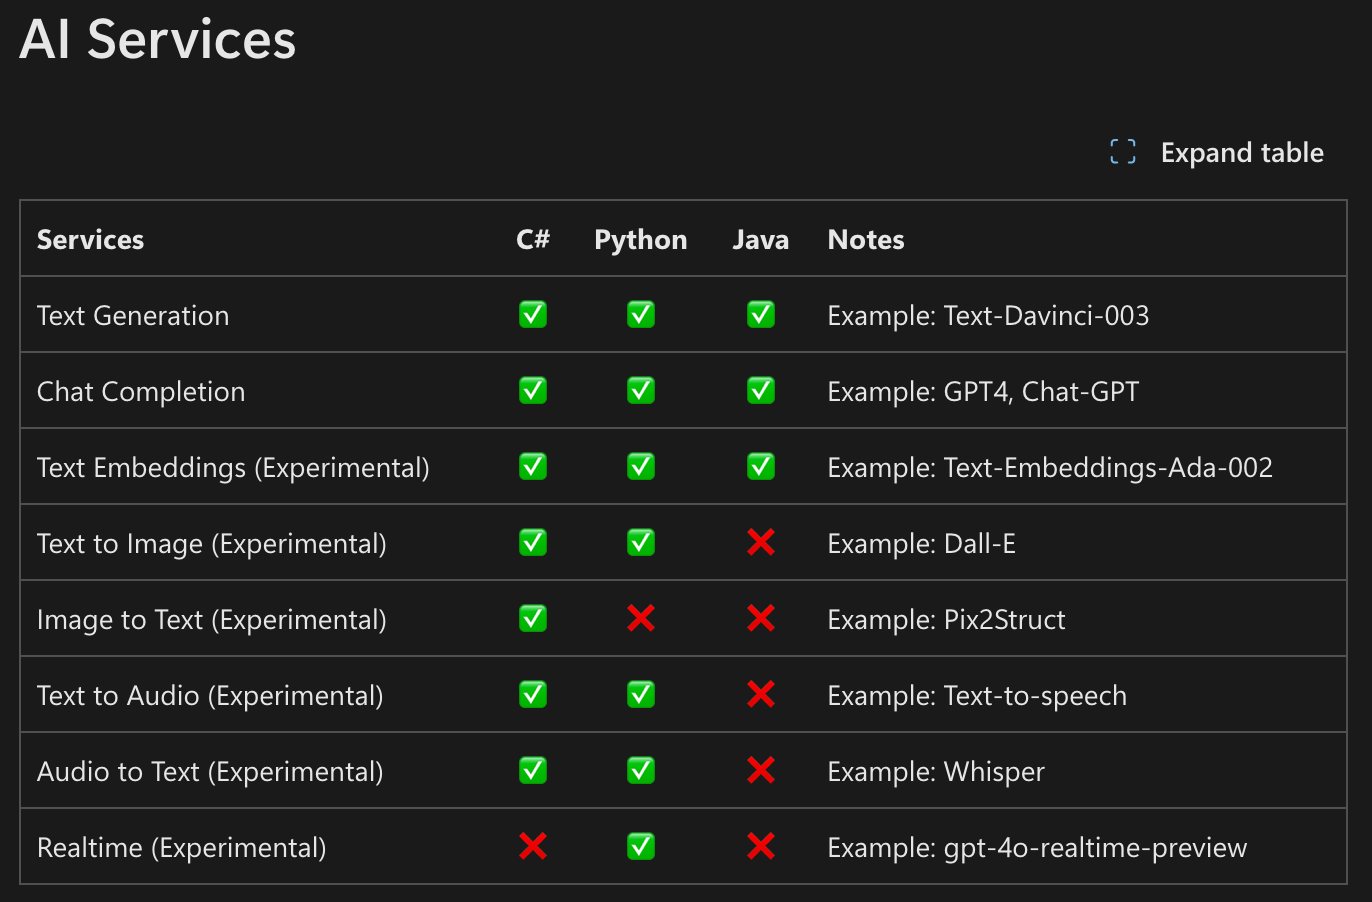Click the C# red X in Realtime row

[x=533, y=847]
